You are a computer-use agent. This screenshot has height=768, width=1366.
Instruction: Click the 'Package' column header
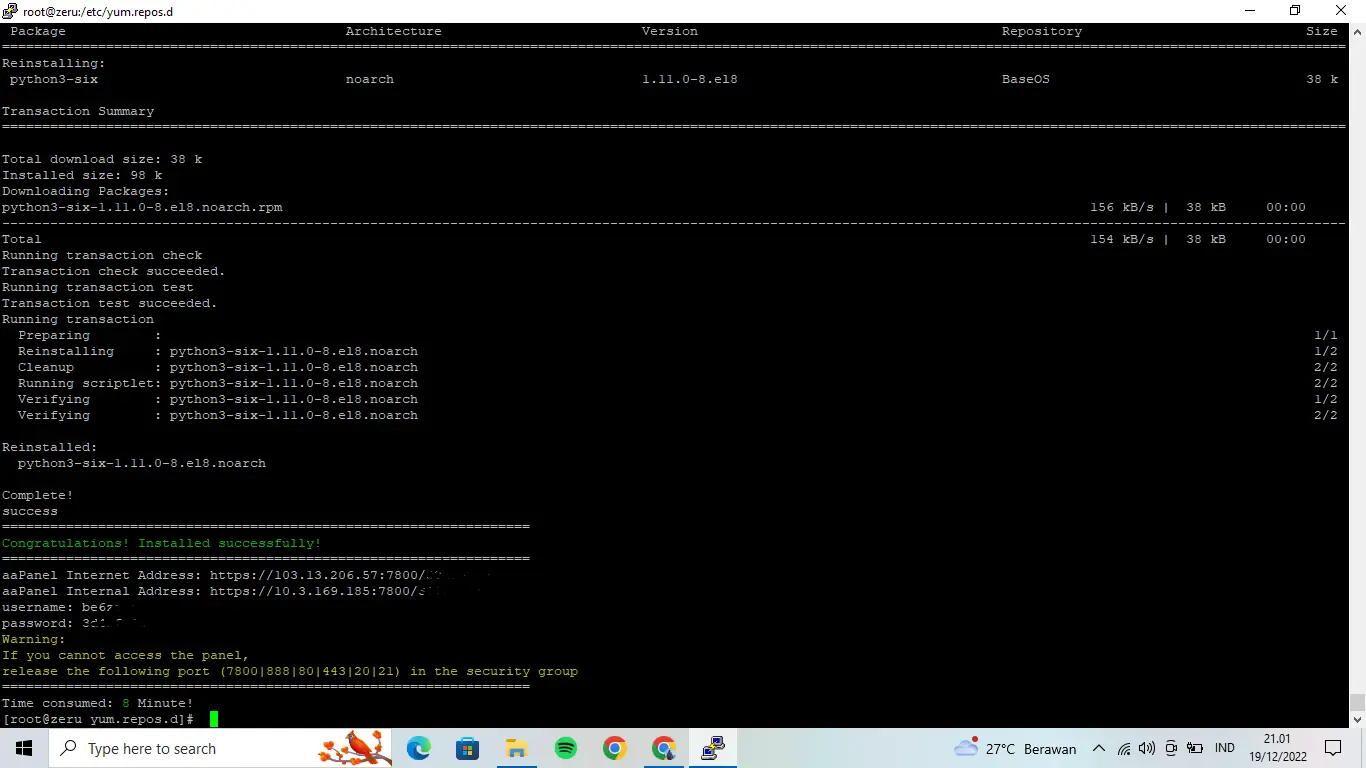pos(38,31)
